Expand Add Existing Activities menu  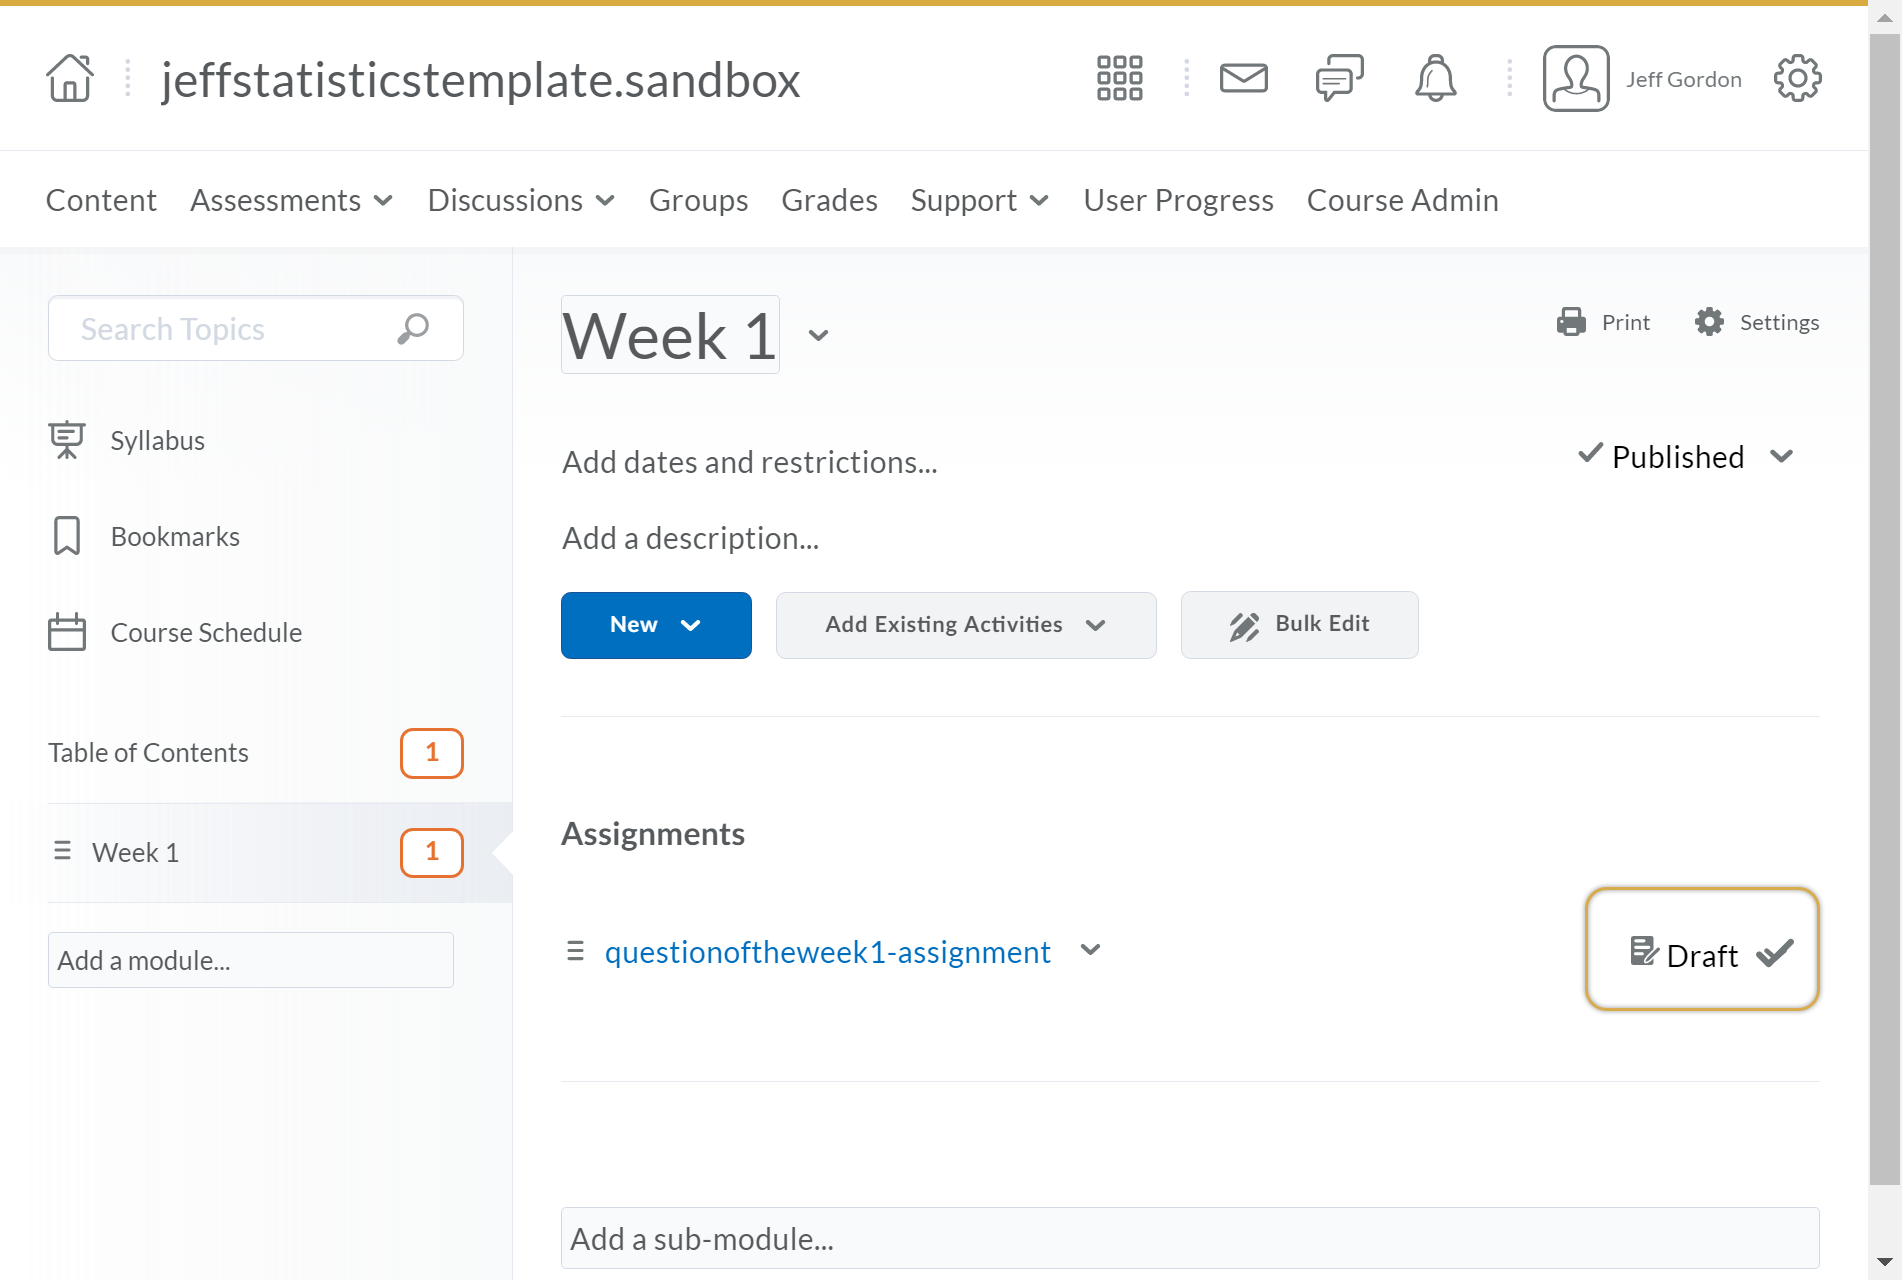coord(966,625)
